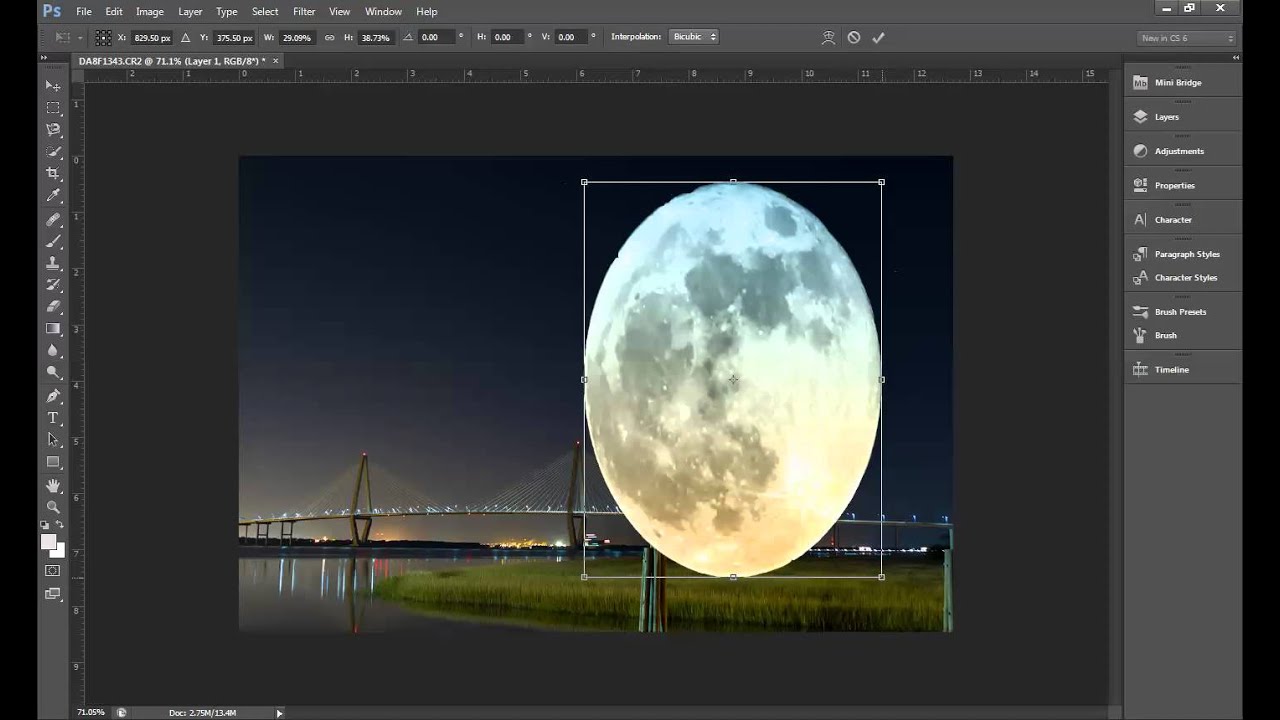Toggle the maintain aspect ratio link

tap(329, 37)
